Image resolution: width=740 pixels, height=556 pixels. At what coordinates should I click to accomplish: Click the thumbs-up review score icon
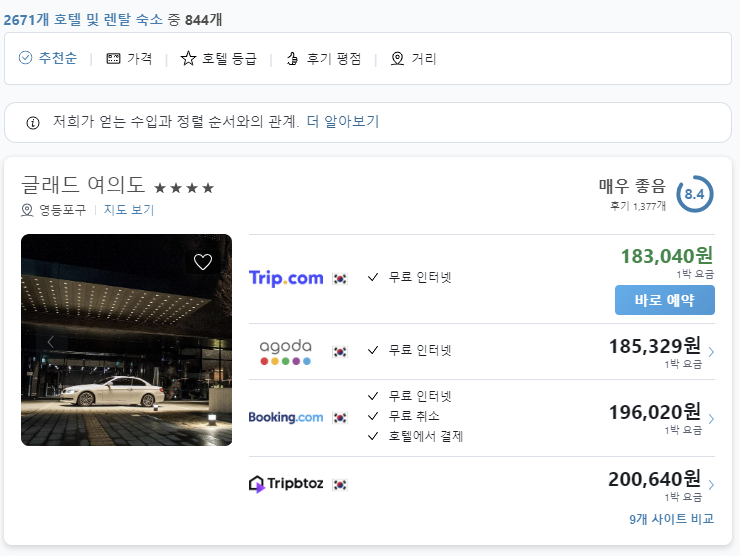293,59
